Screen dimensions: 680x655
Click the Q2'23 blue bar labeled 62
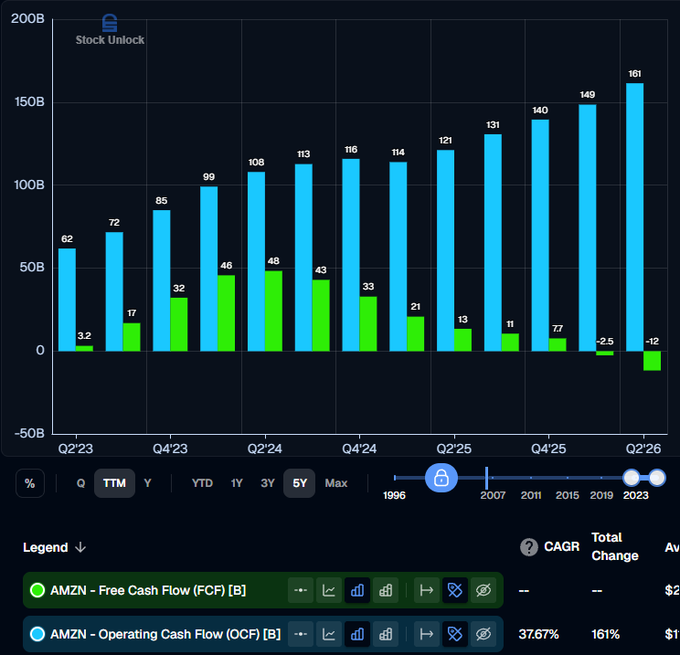point(67,300)
